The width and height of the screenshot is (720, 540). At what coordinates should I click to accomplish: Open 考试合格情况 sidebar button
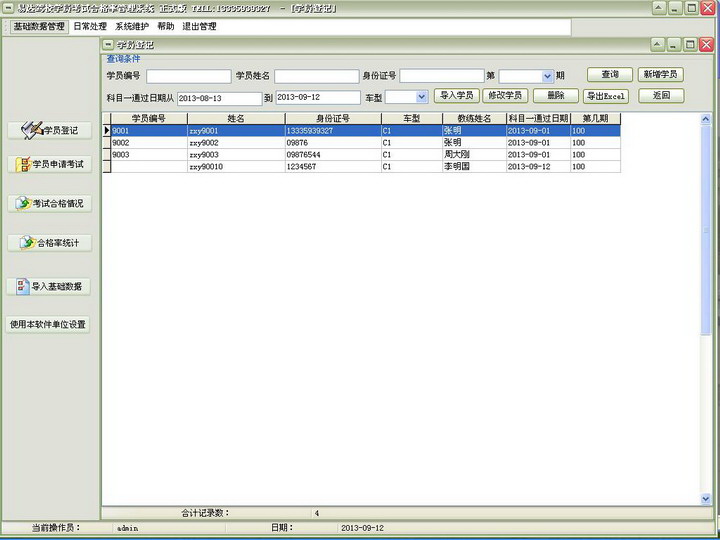click(x=50, y=203)
